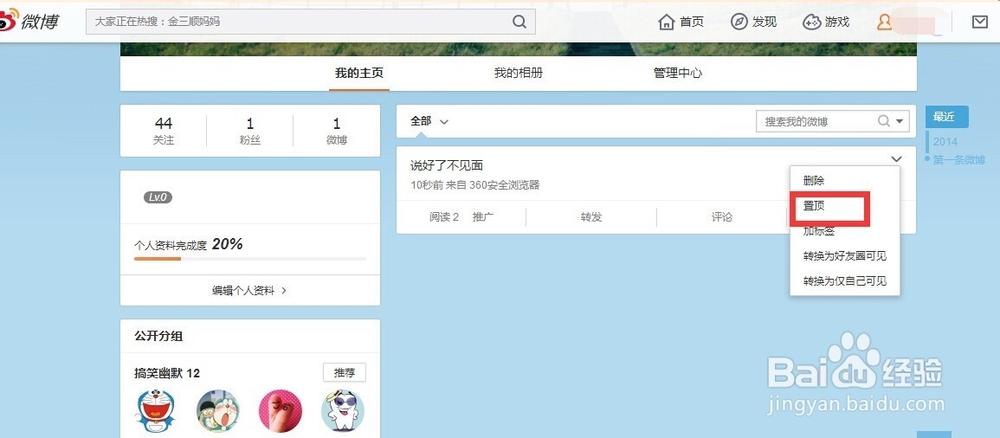This screenshot has height=438, width=1000.
Task: Open the 1 粉丝 followers count
Action: [250, 131]
